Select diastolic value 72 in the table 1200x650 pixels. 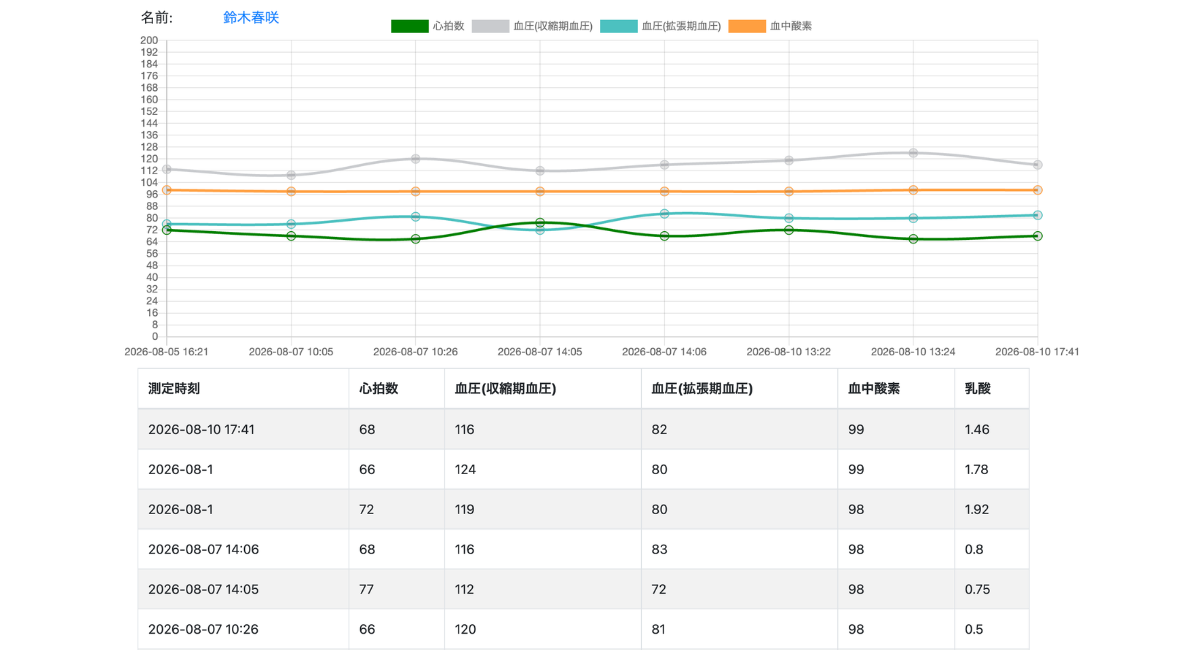[x=739, y=589]
